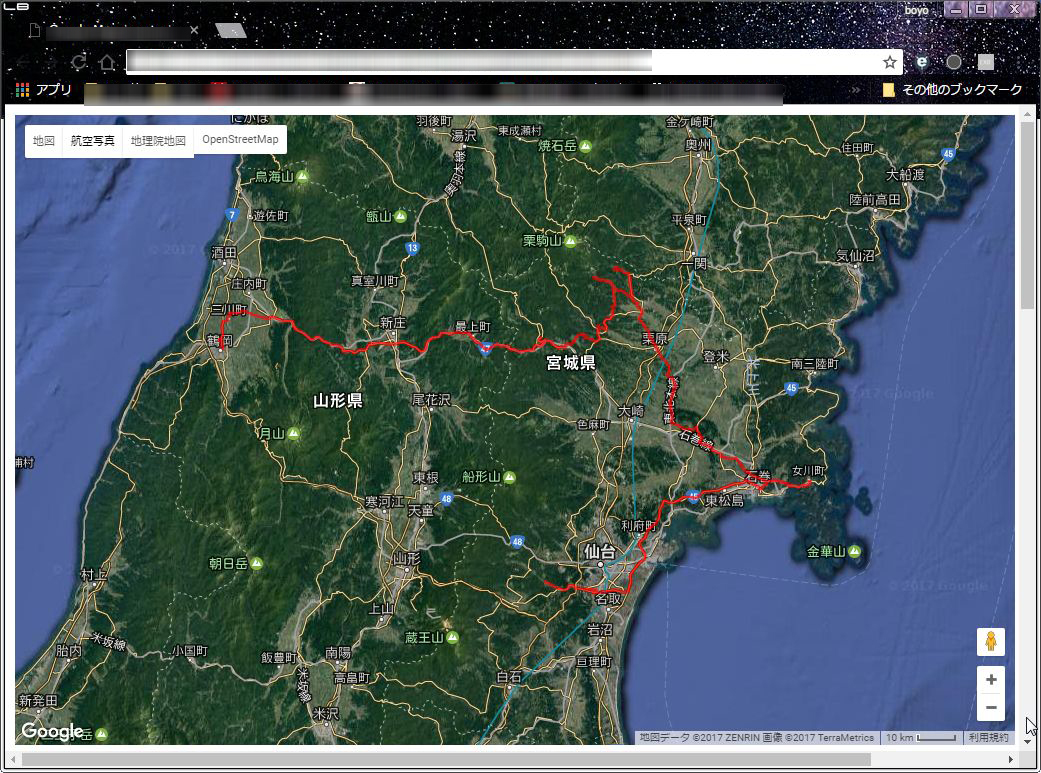Screen dimensions: 1041x773
Task: Click the 月山 mountain marker
Action: click(x=293, y=434)
